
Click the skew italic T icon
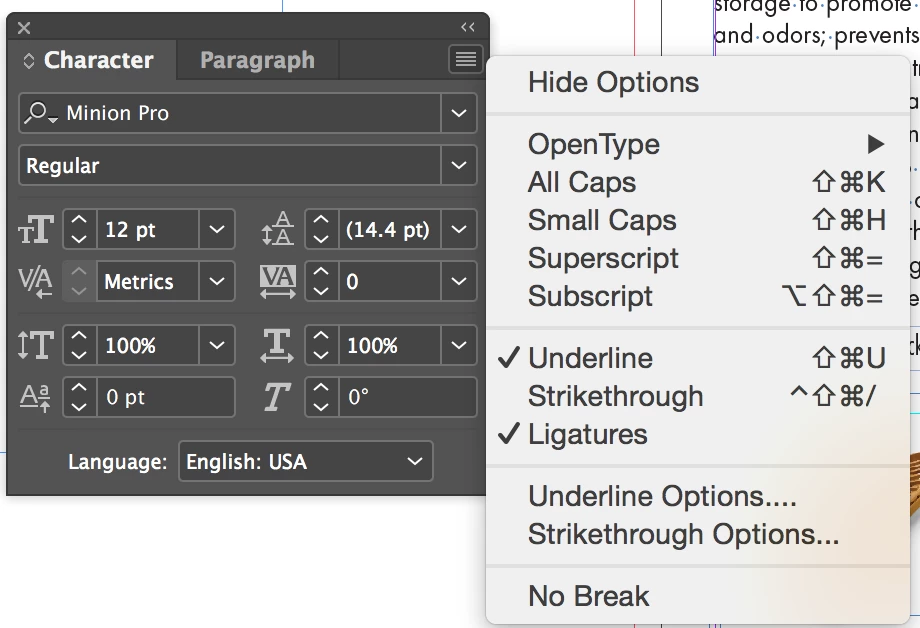click(277, 397)
